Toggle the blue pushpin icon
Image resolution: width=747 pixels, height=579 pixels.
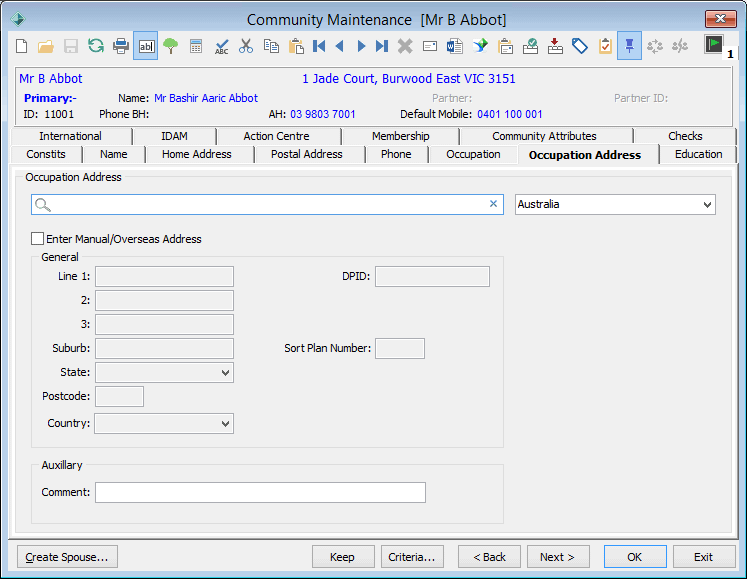[629, 46]
